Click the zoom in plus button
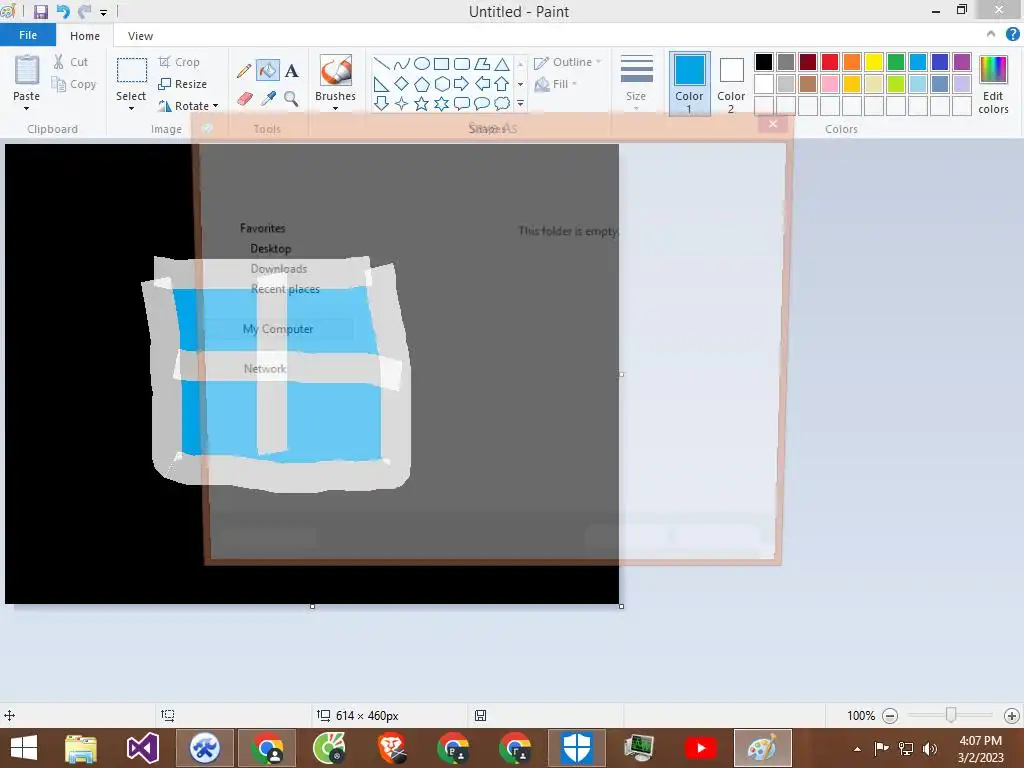Screen dimensions: 1024x768 click(x=1012, y=716)
